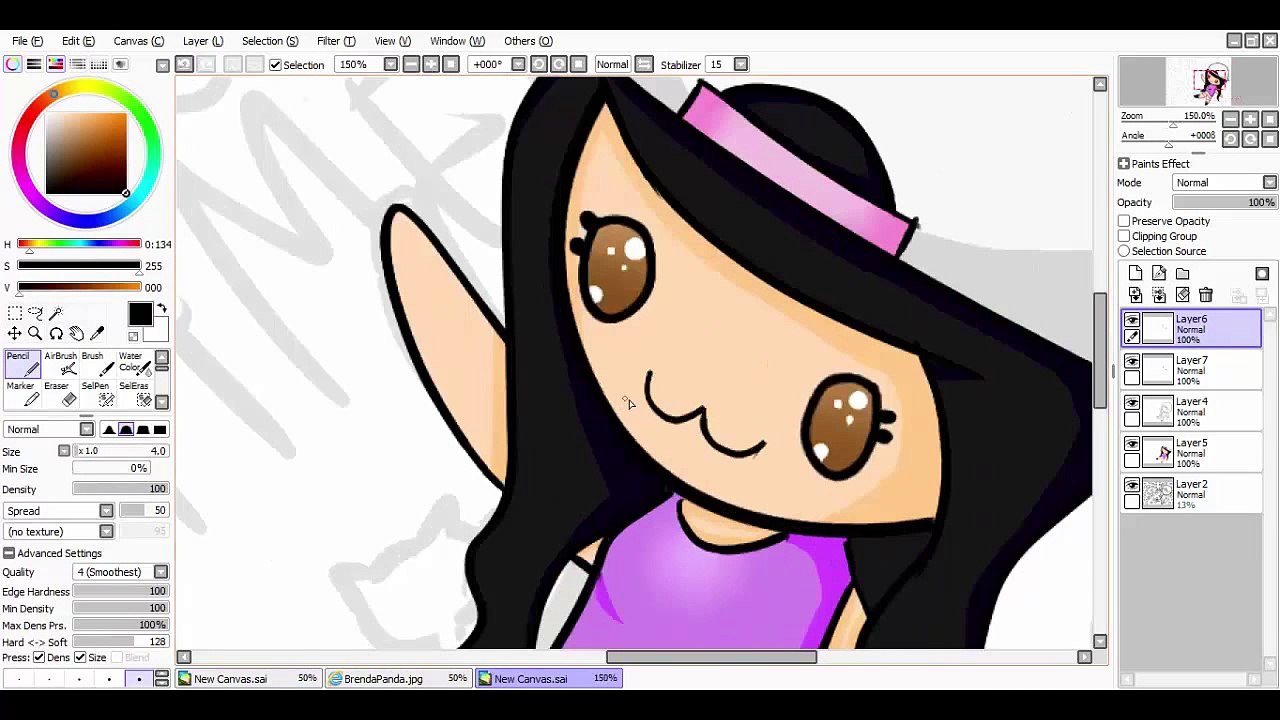Pick the Water Color tool
This screenshot has width=1280, height=720.
pos(133,363)
